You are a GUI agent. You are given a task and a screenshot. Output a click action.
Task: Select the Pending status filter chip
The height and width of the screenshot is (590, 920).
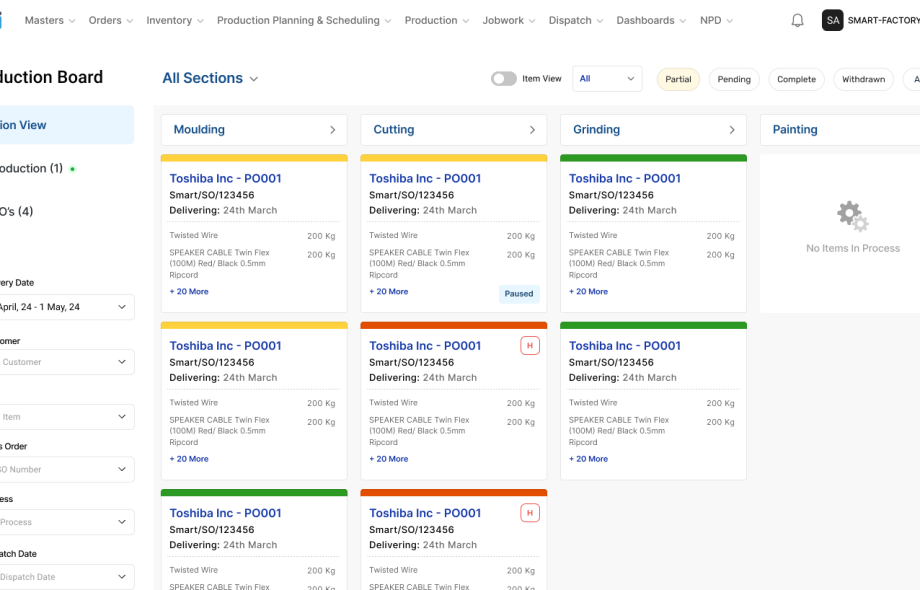[734, 79]
